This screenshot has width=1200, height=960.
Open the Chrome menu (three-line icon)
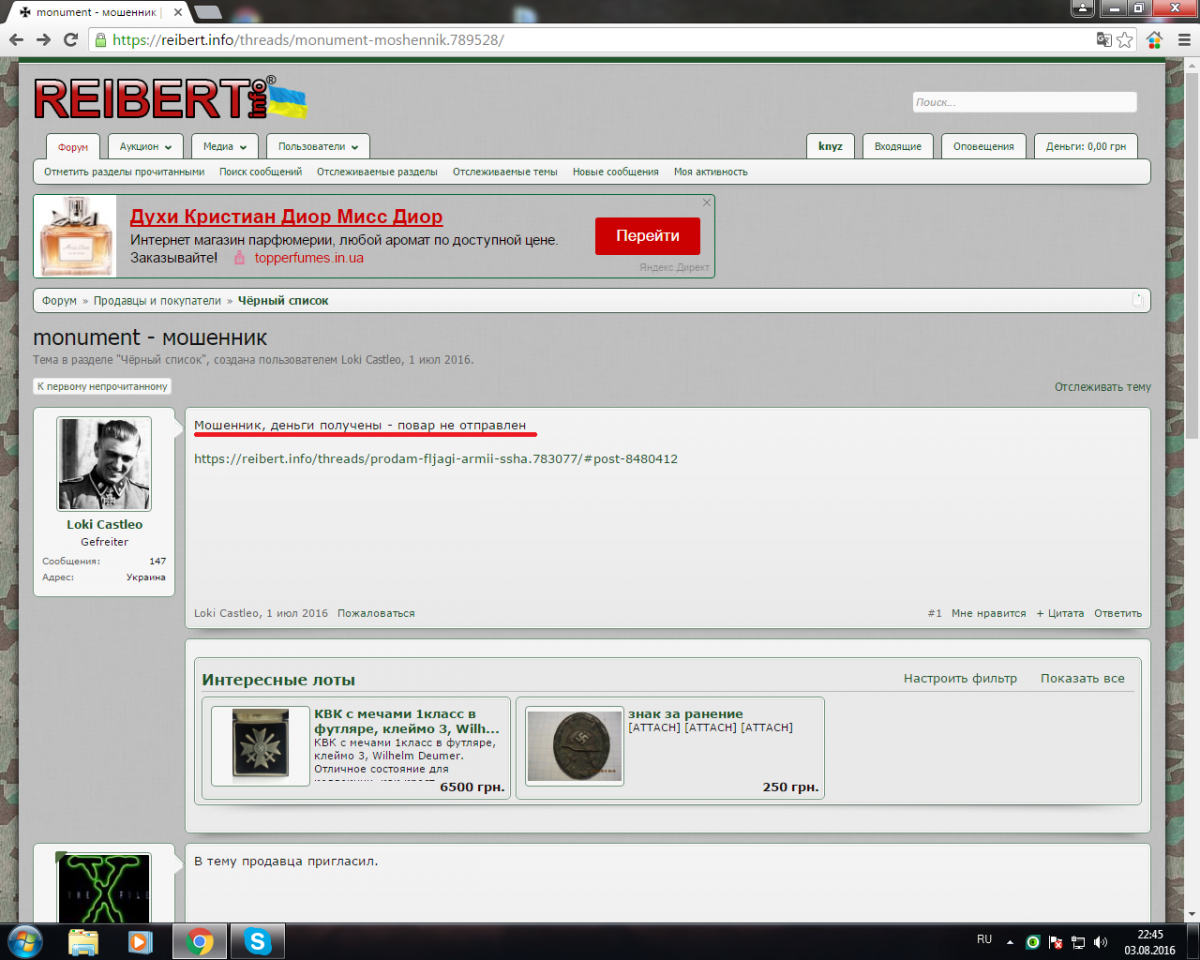click(1183, 40)
